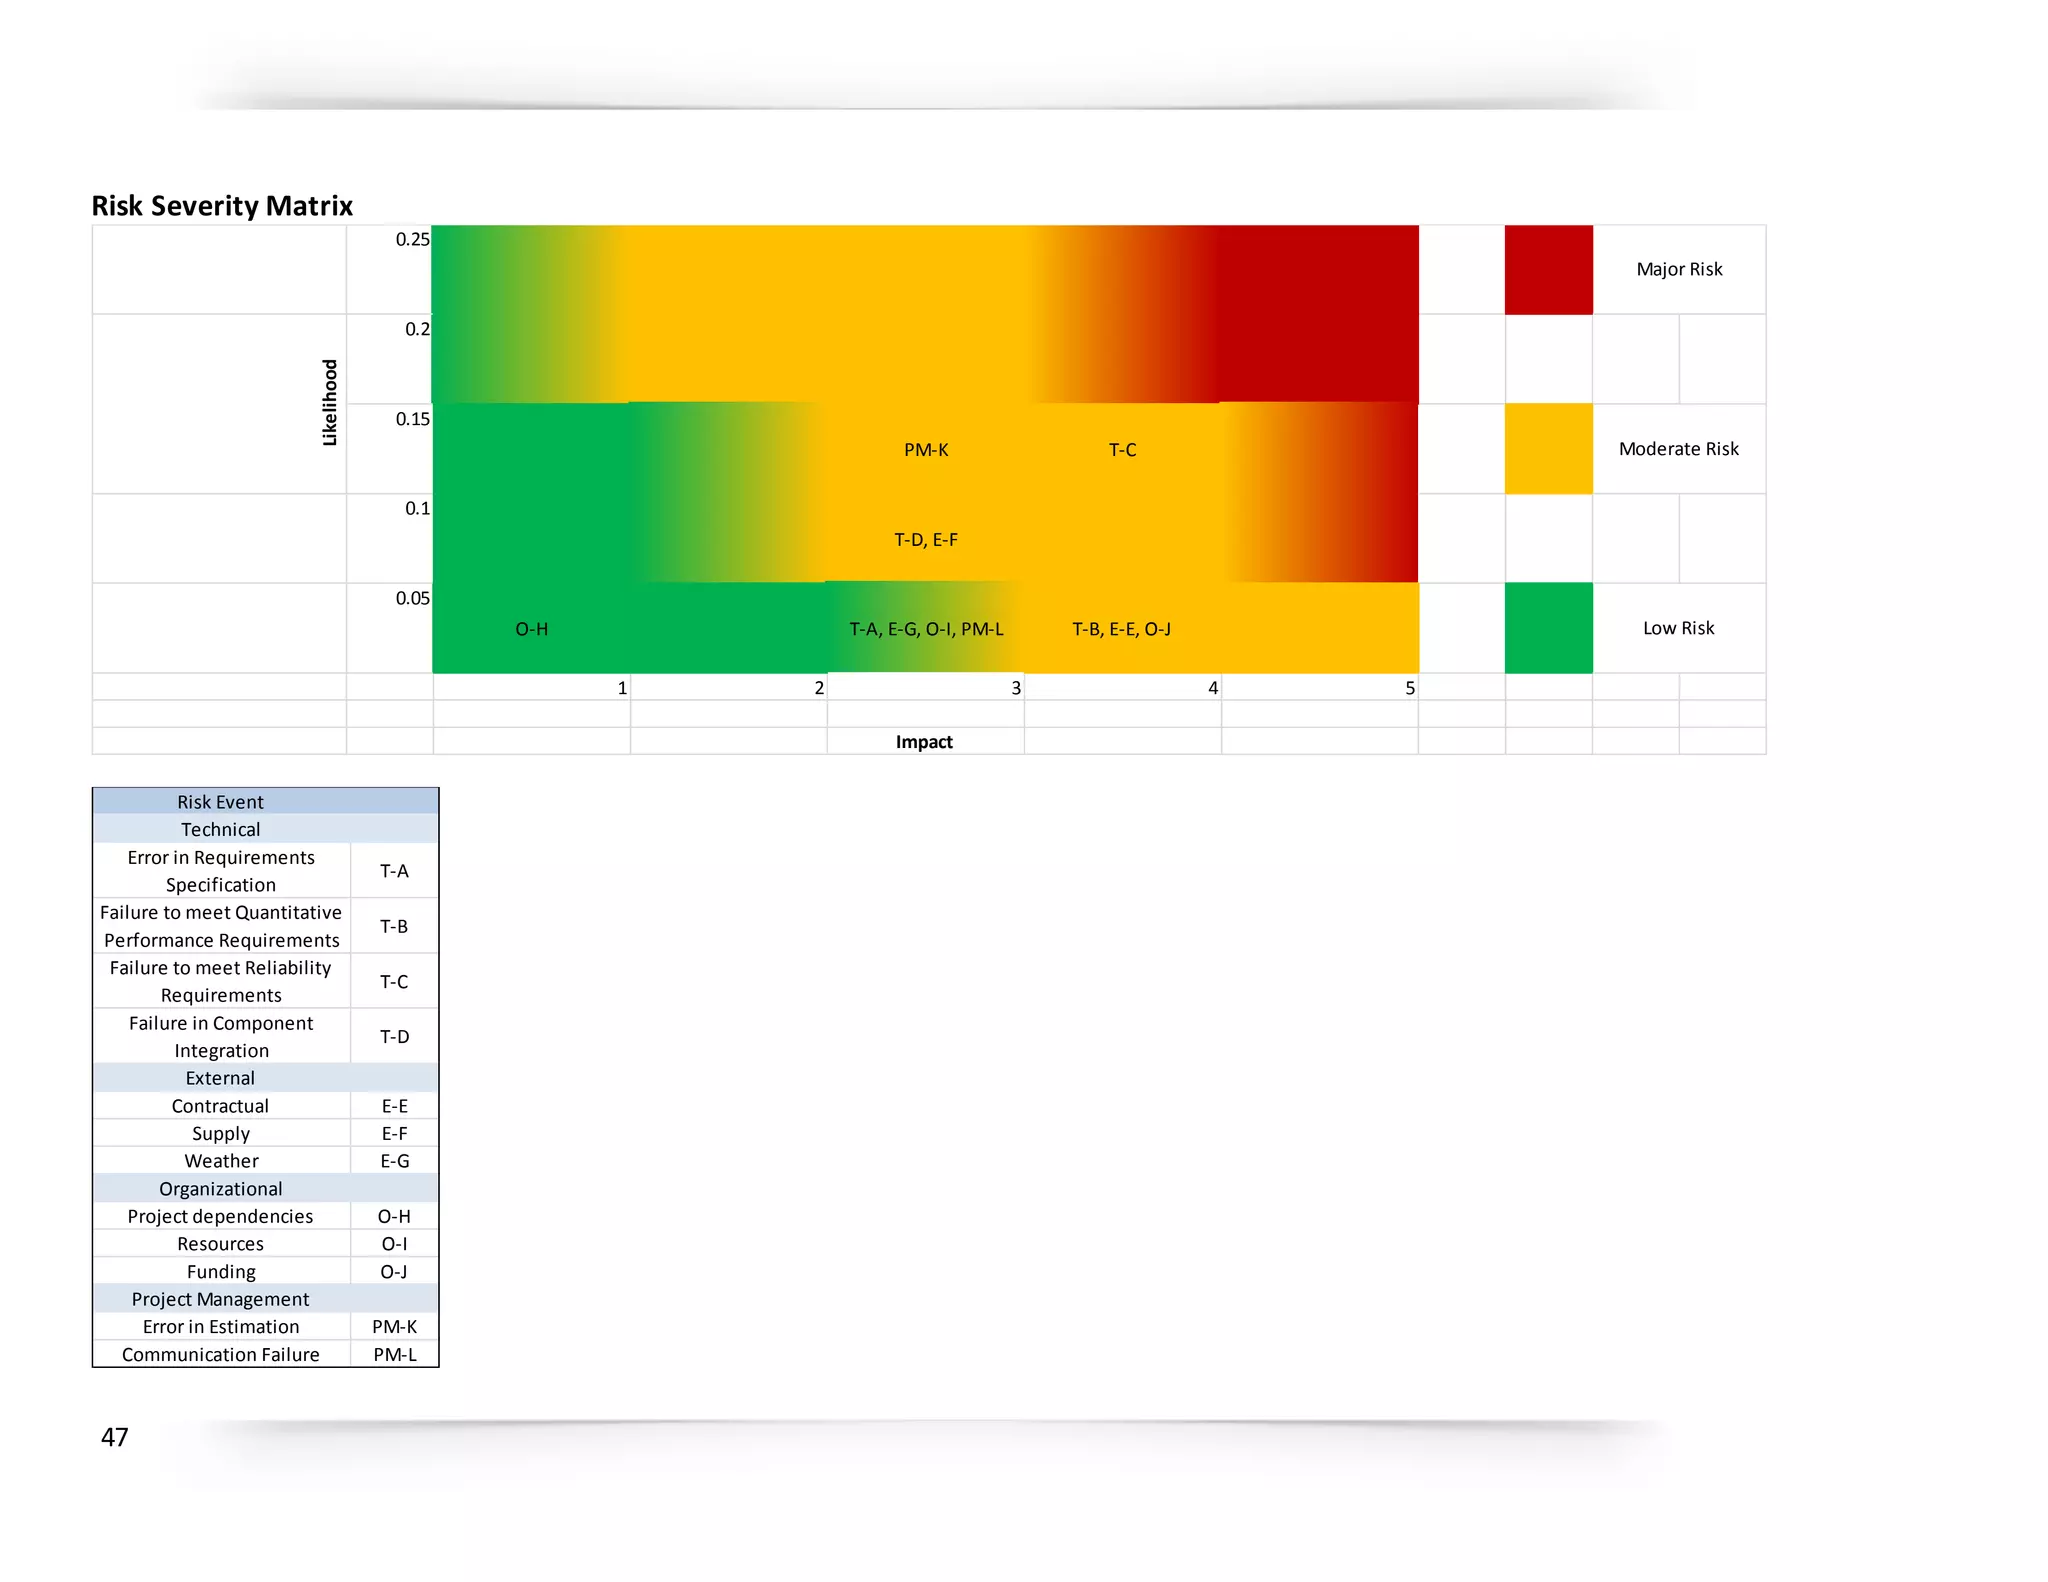Click impact axis value 4
This screenshot has width=2048, height=1582.
pos(1213,688)
